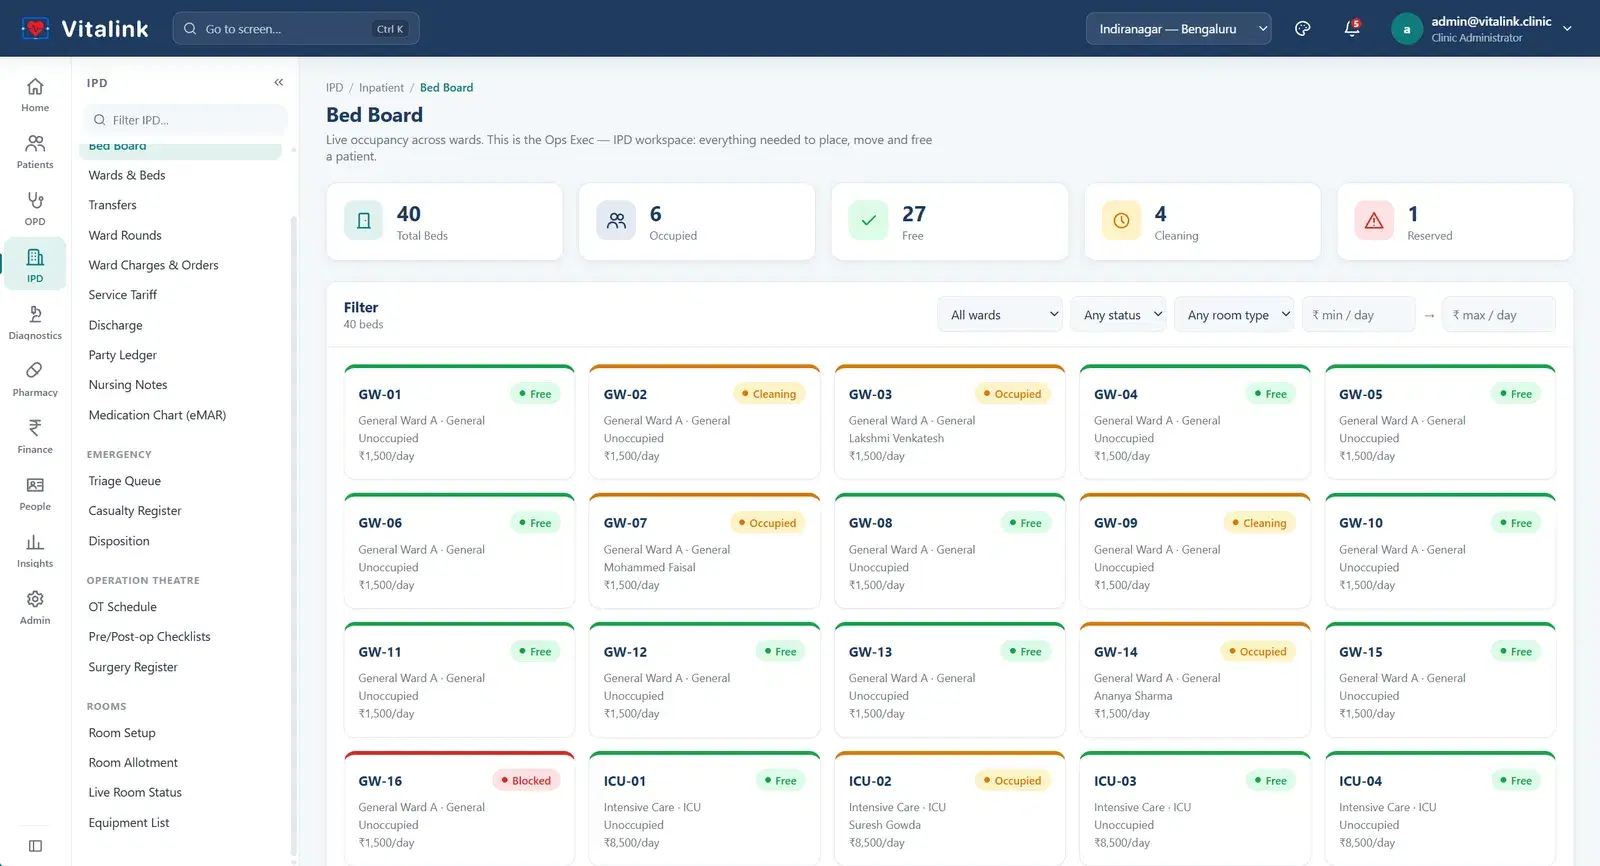Go to IPD breadcrumb link
1600x866 pixels.
(x=334, y=88)
